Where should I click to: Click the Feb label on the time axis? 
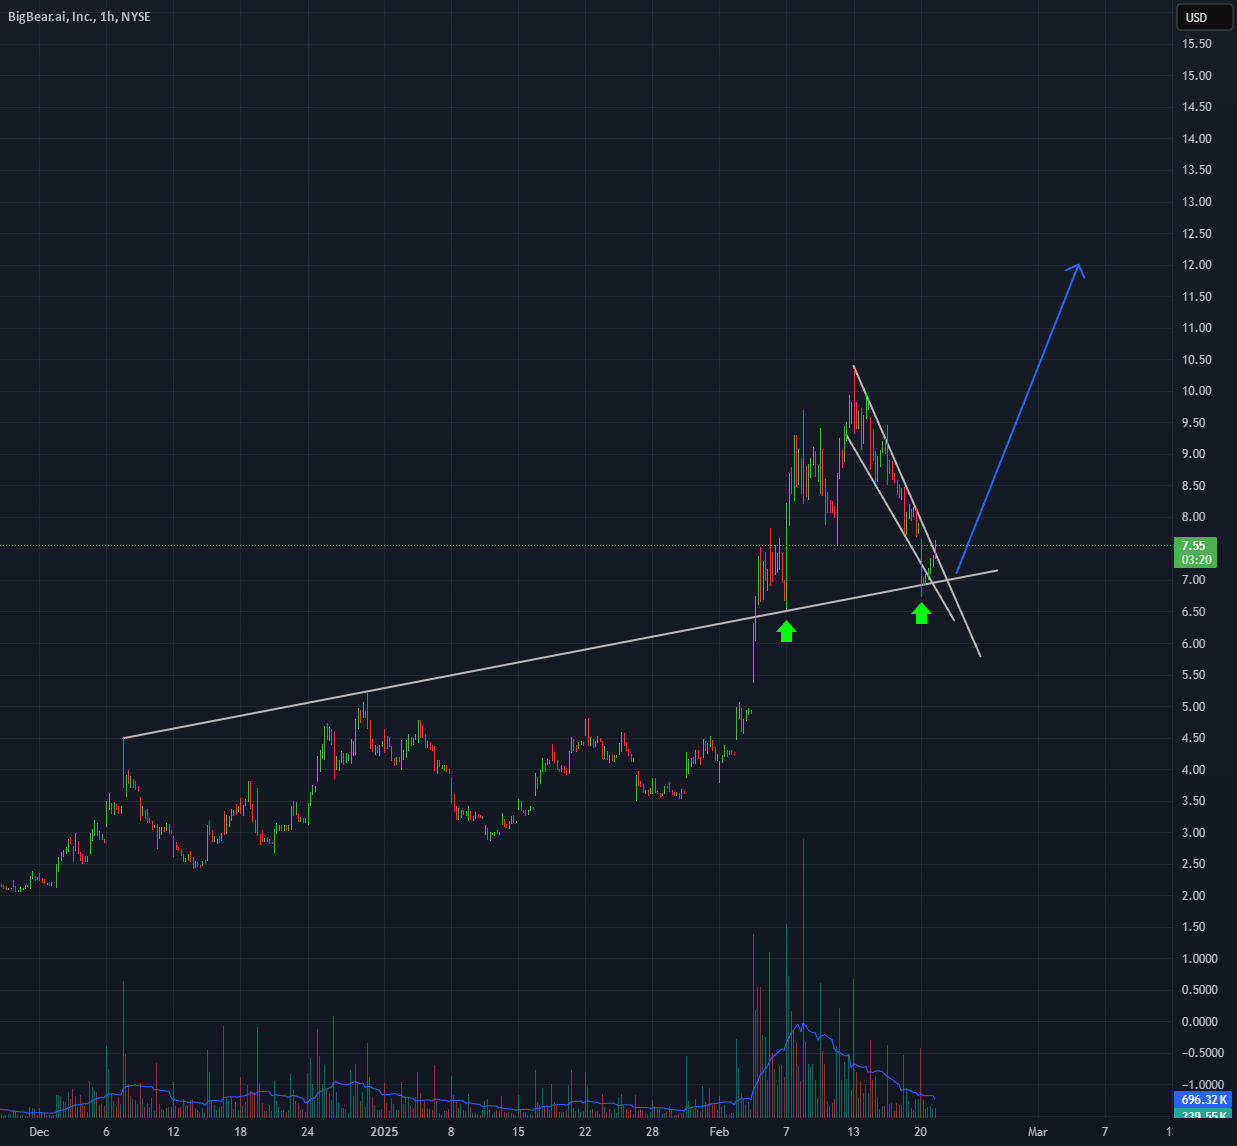coord(719,1132)
